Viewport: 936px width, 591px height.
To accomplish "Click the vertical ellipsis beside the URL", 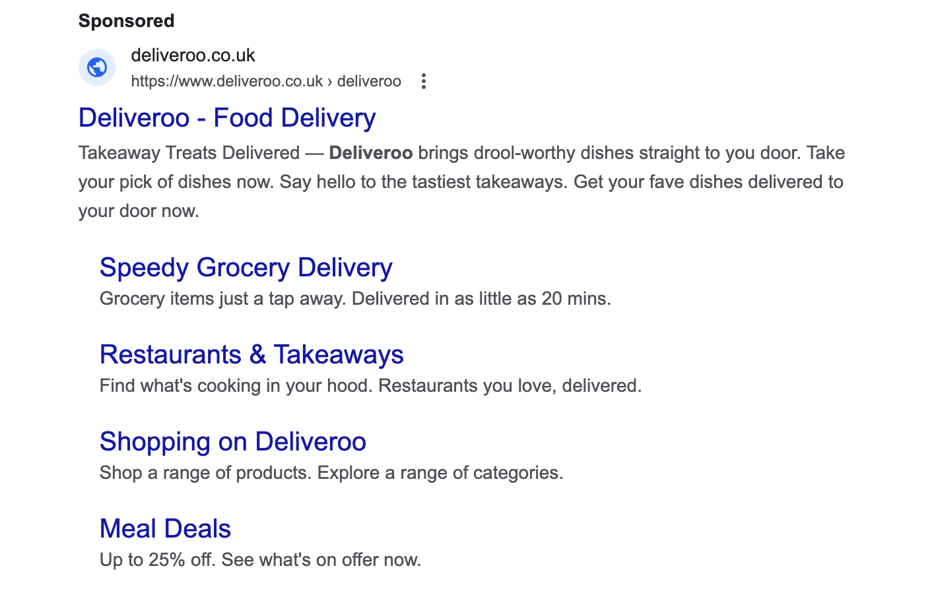I will [x=423, y=81].
